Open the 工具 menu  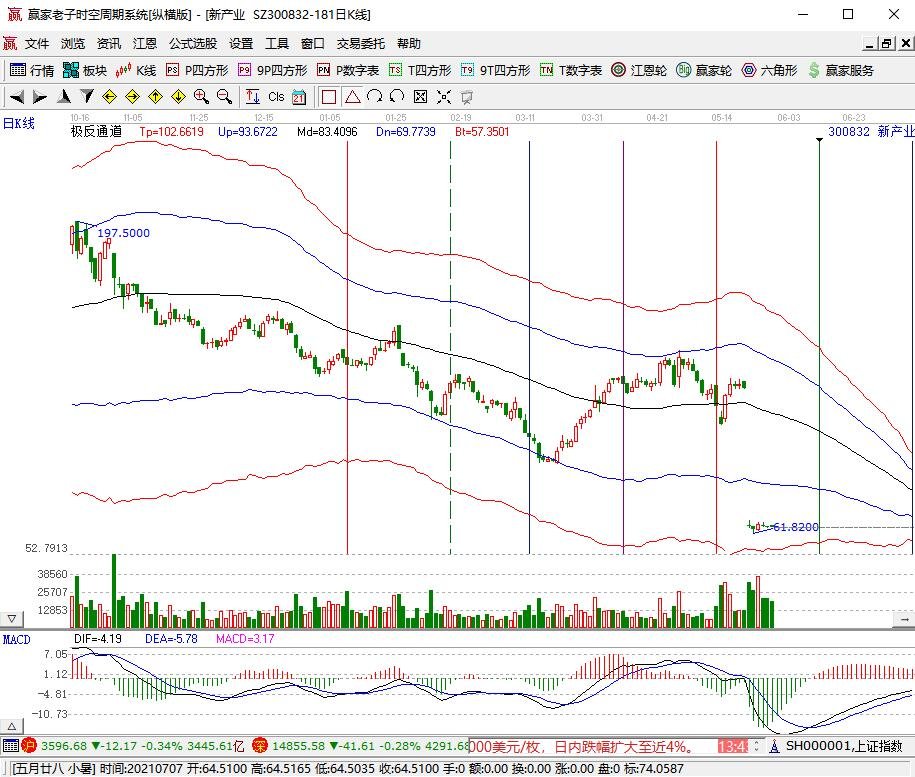(277, 44)
